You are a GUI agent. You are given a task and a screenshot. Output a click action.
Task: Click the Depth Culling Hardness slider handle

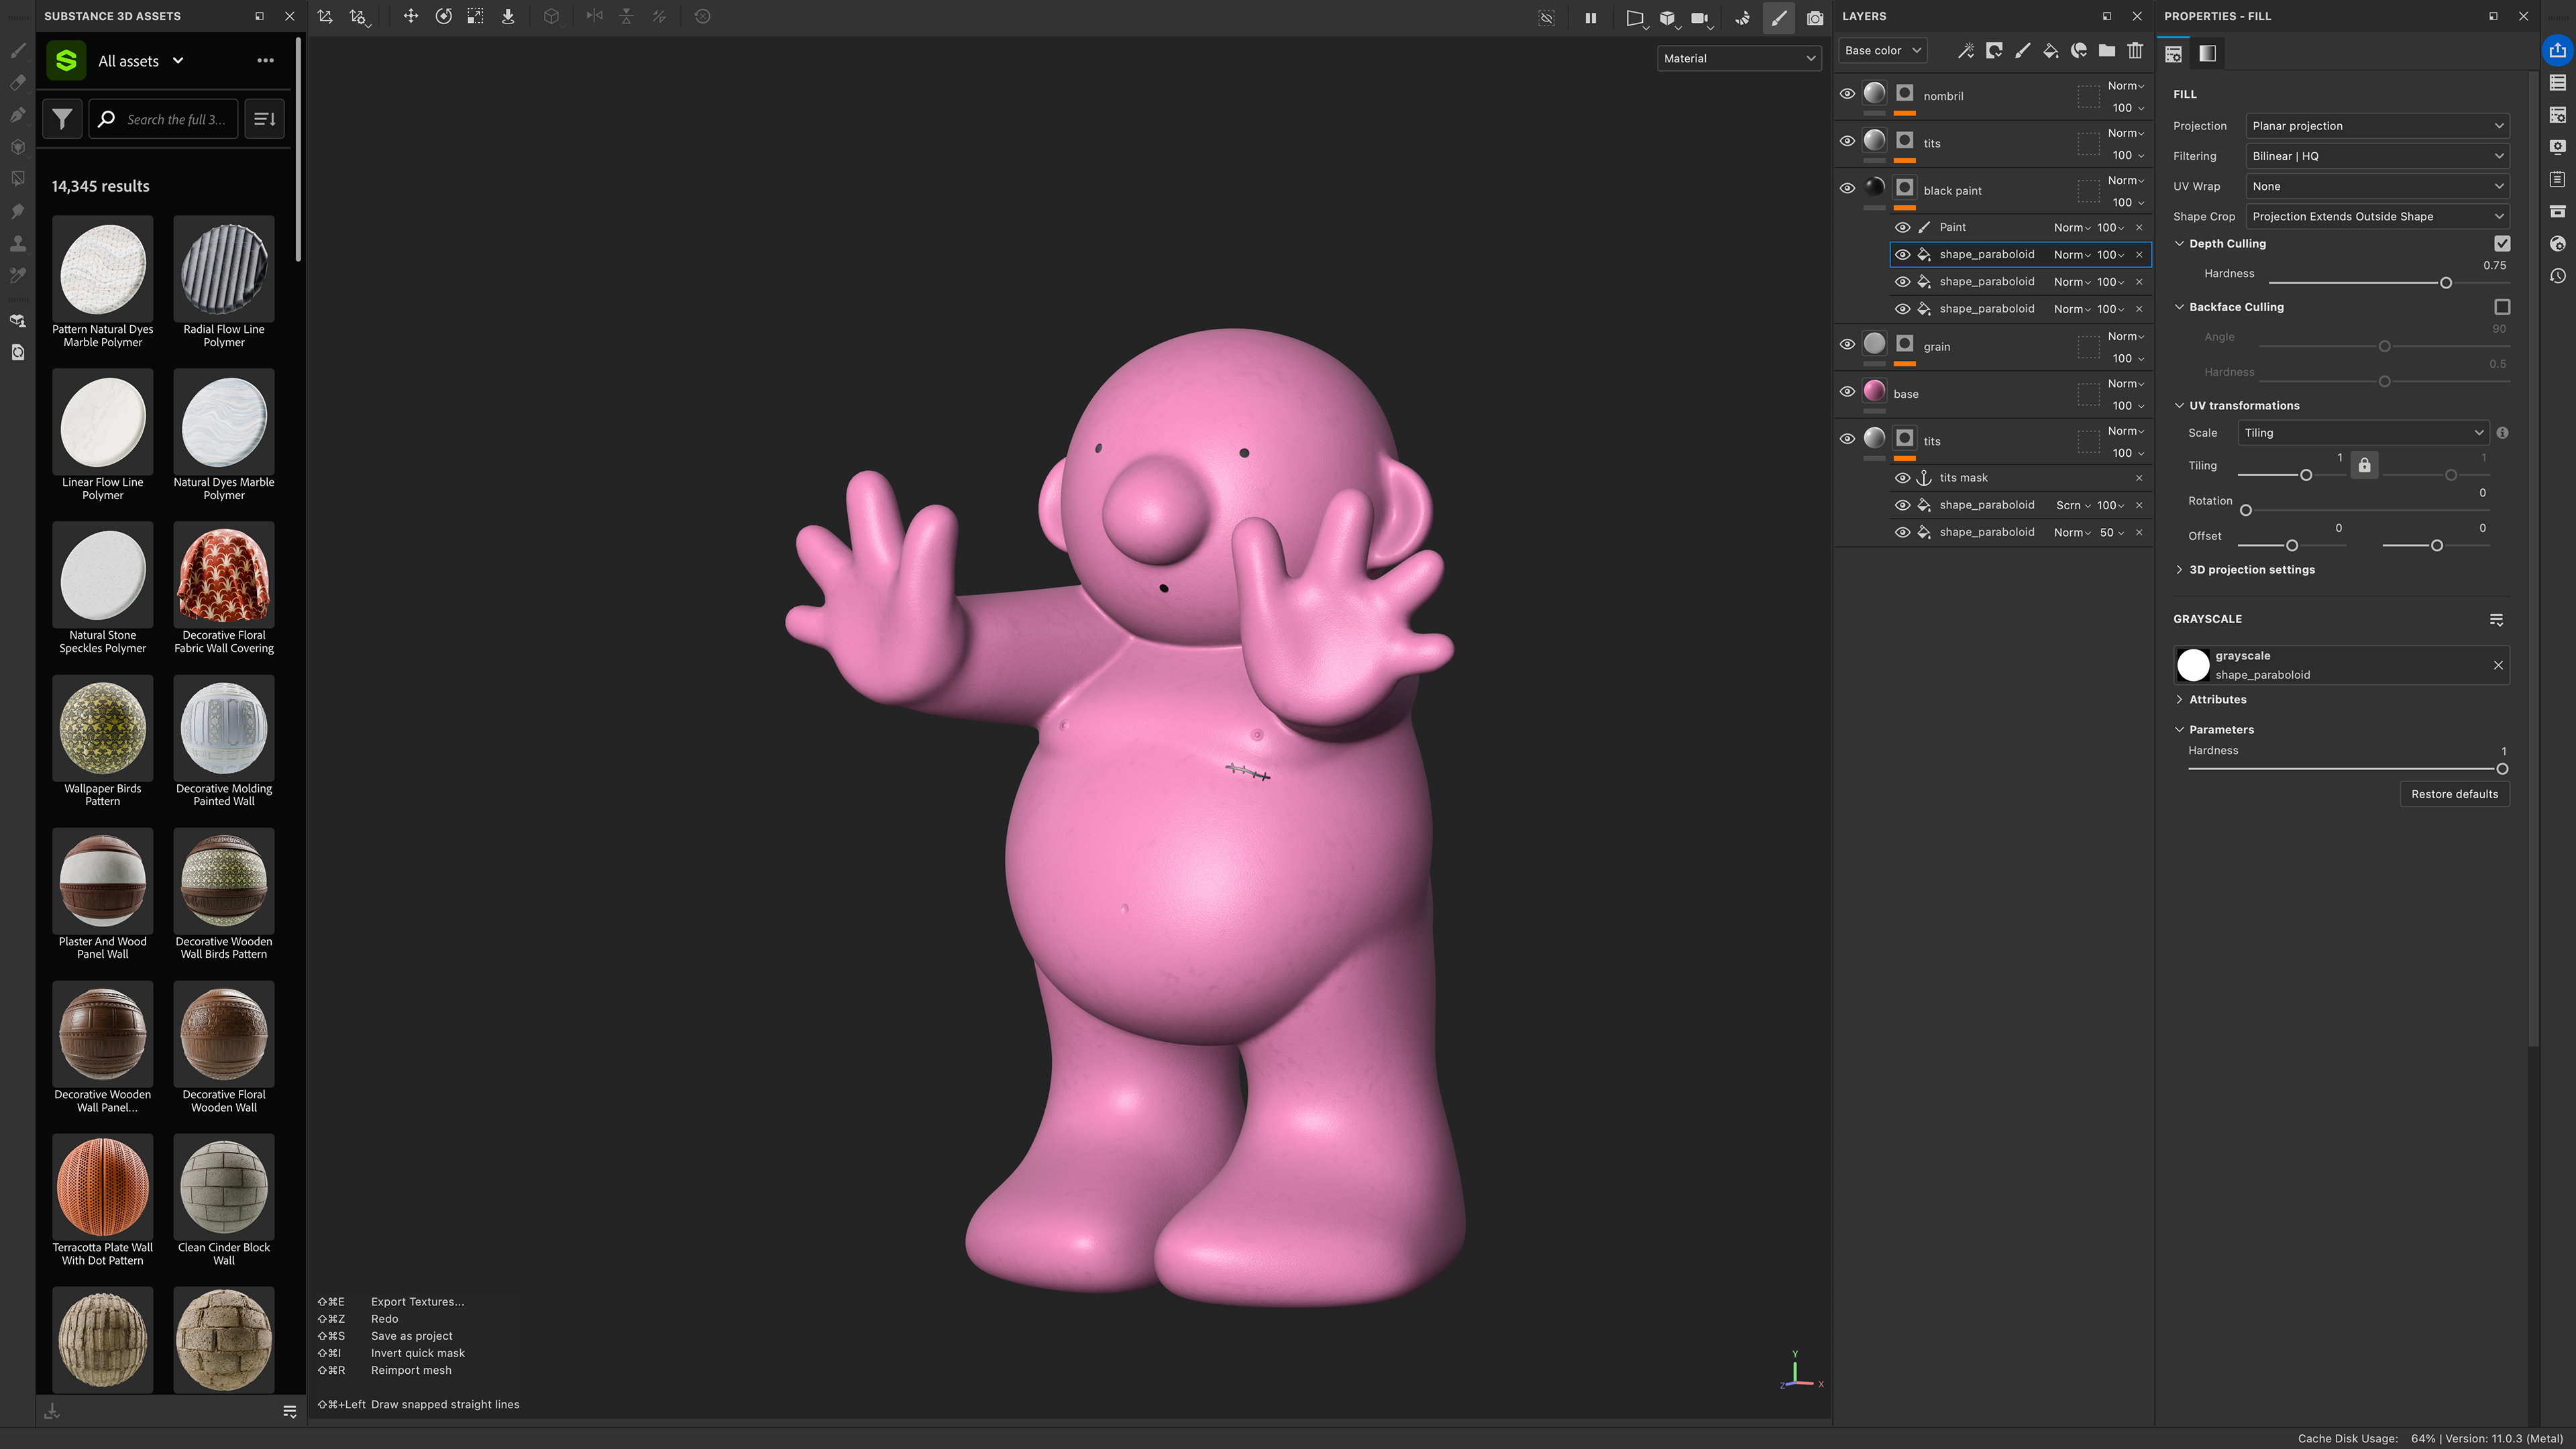coord(2446,283)
